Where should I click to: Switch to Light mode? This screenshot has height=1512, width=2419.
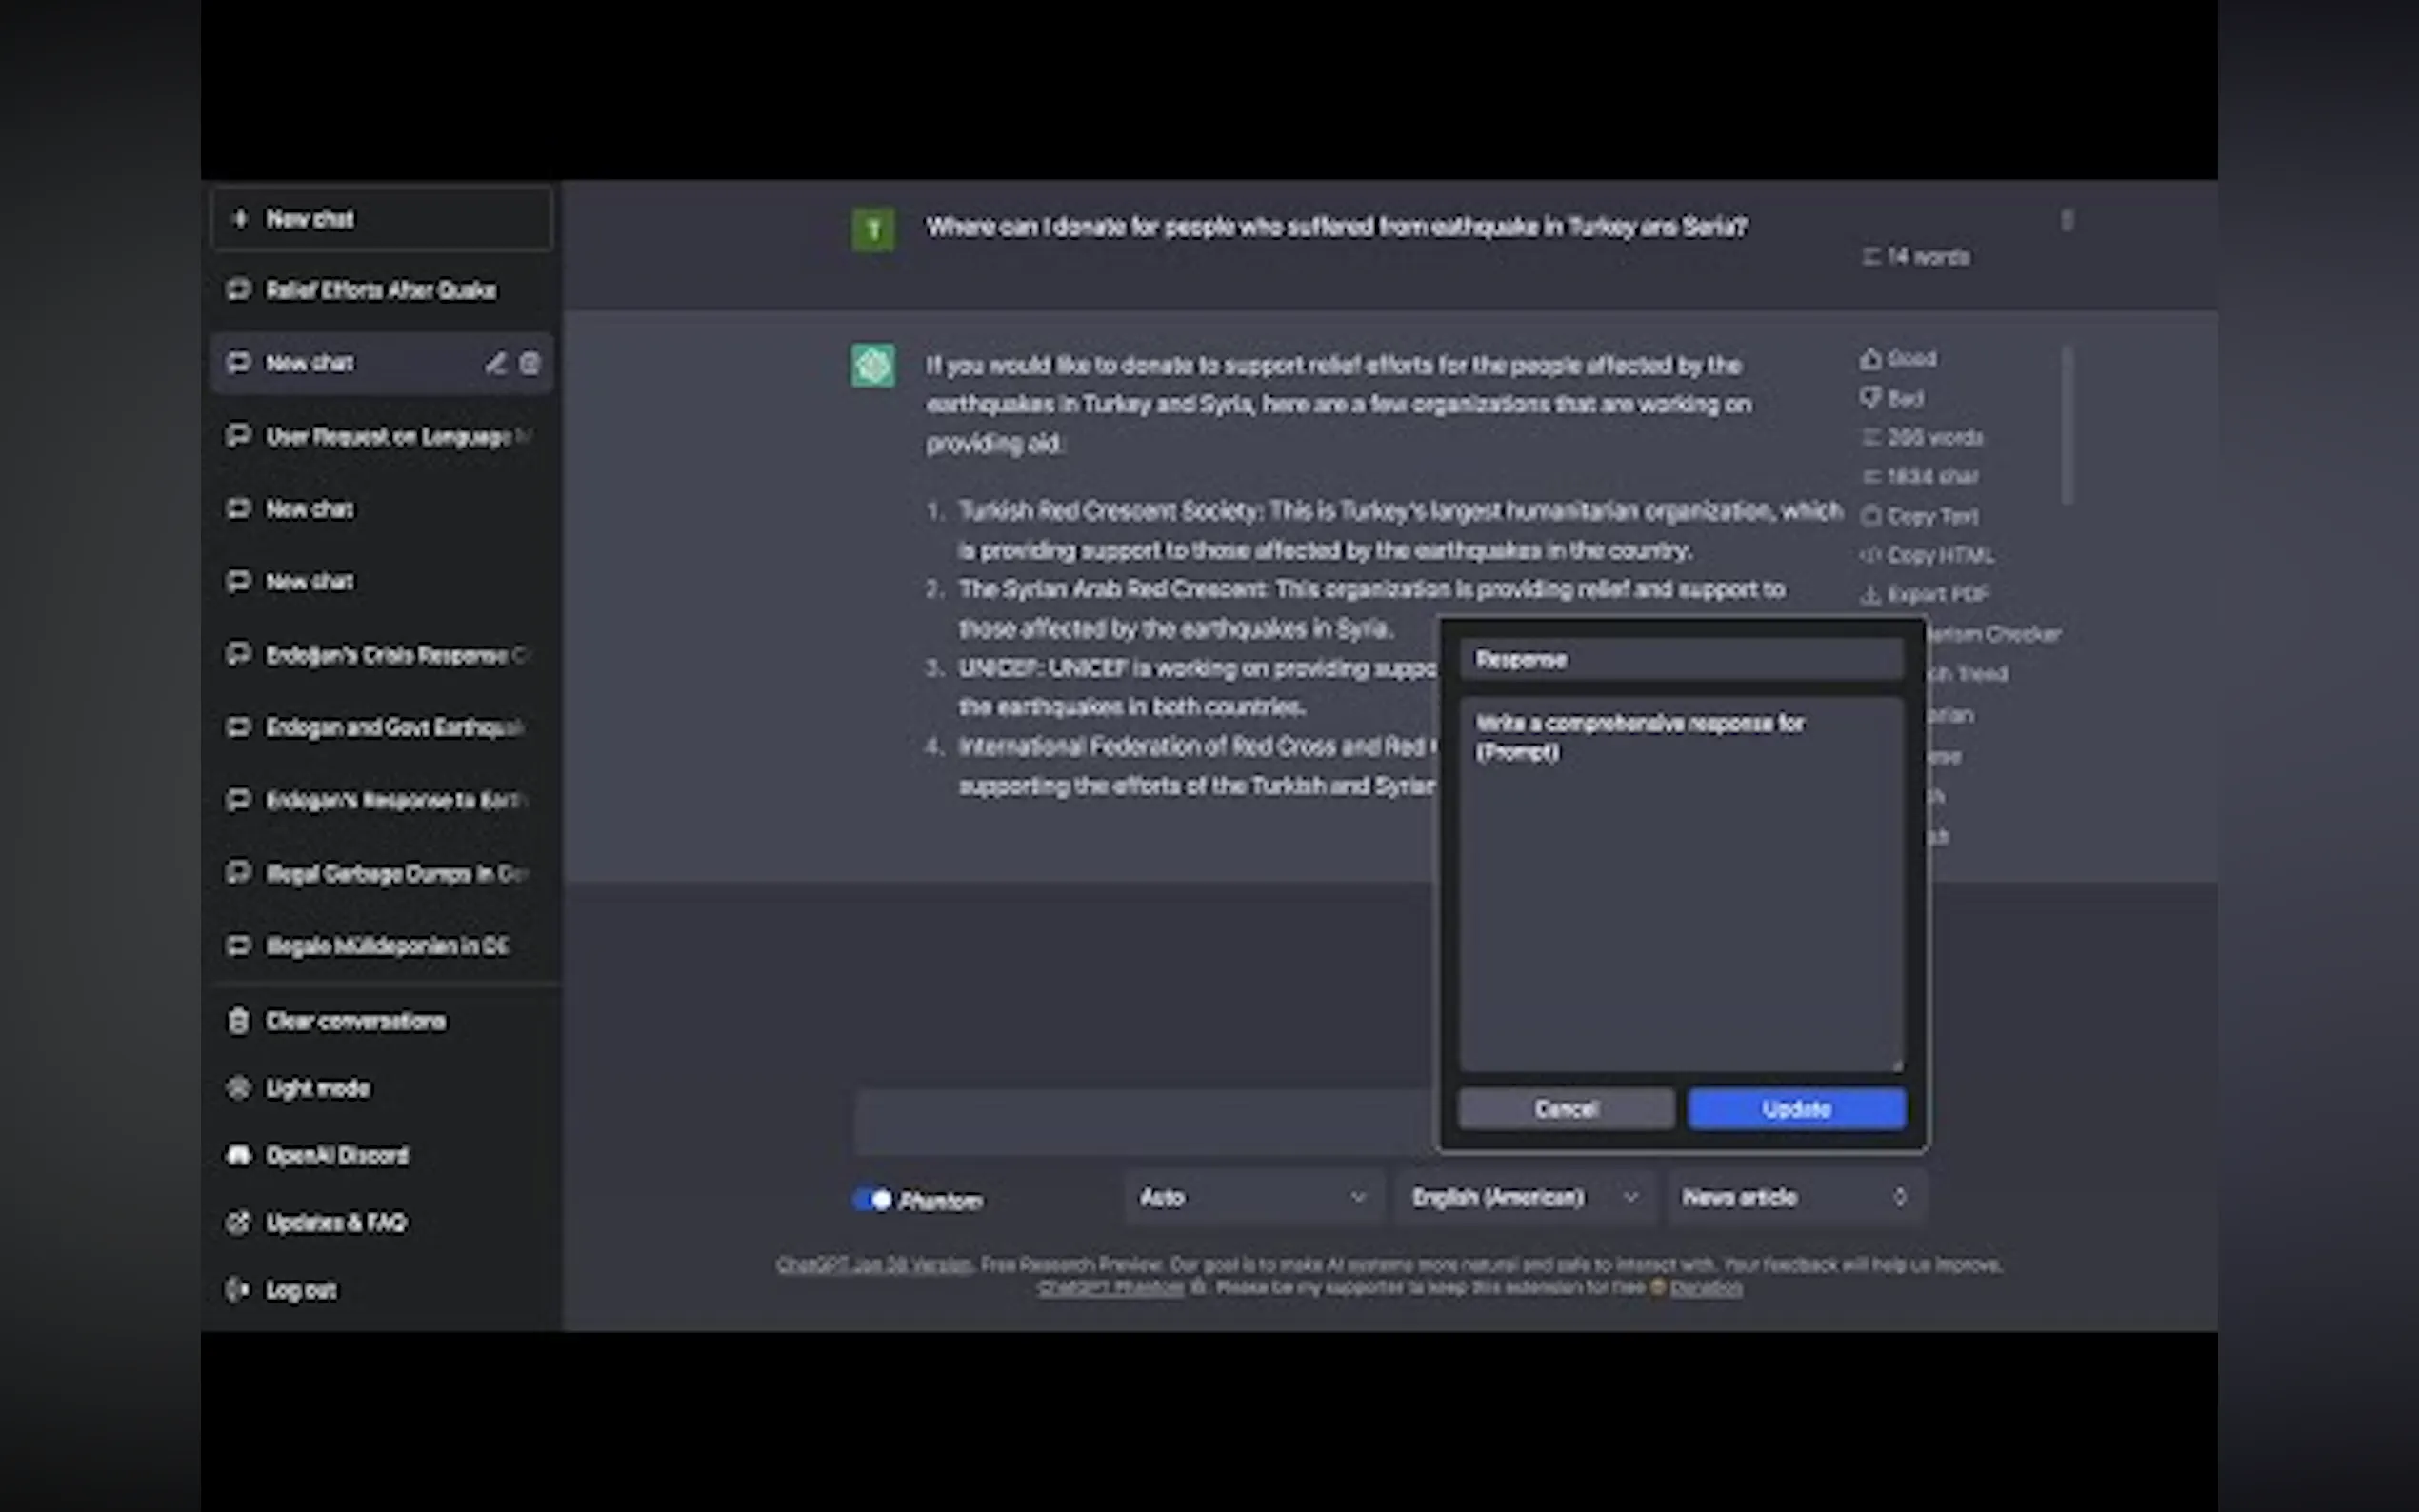click(316, 1088)
